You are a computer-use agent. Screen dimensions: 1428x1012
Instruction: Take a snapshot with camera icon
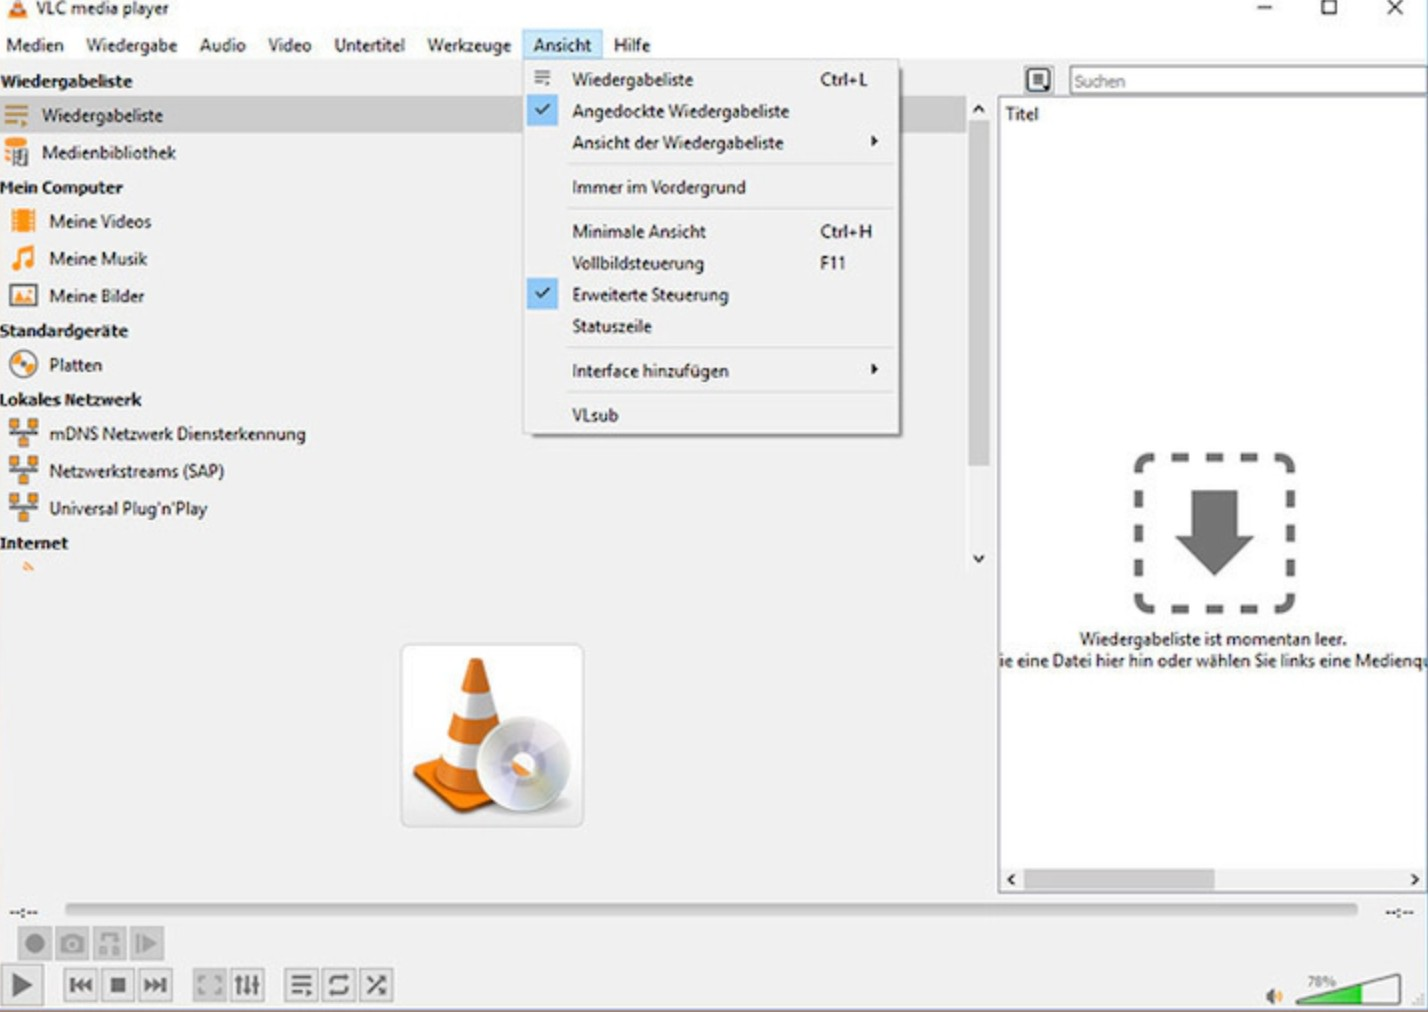click(72, 943)
